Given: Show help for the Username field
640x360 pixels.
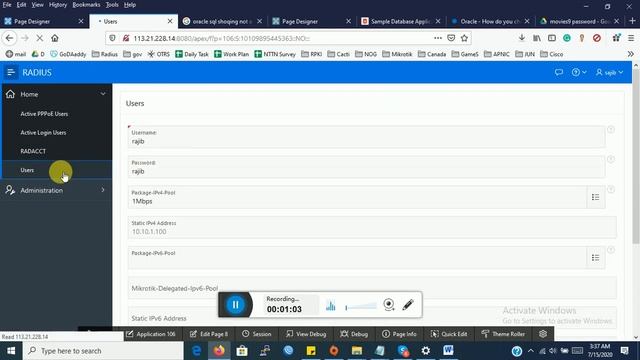Looking at the screenshot, I should pos(611,129).
